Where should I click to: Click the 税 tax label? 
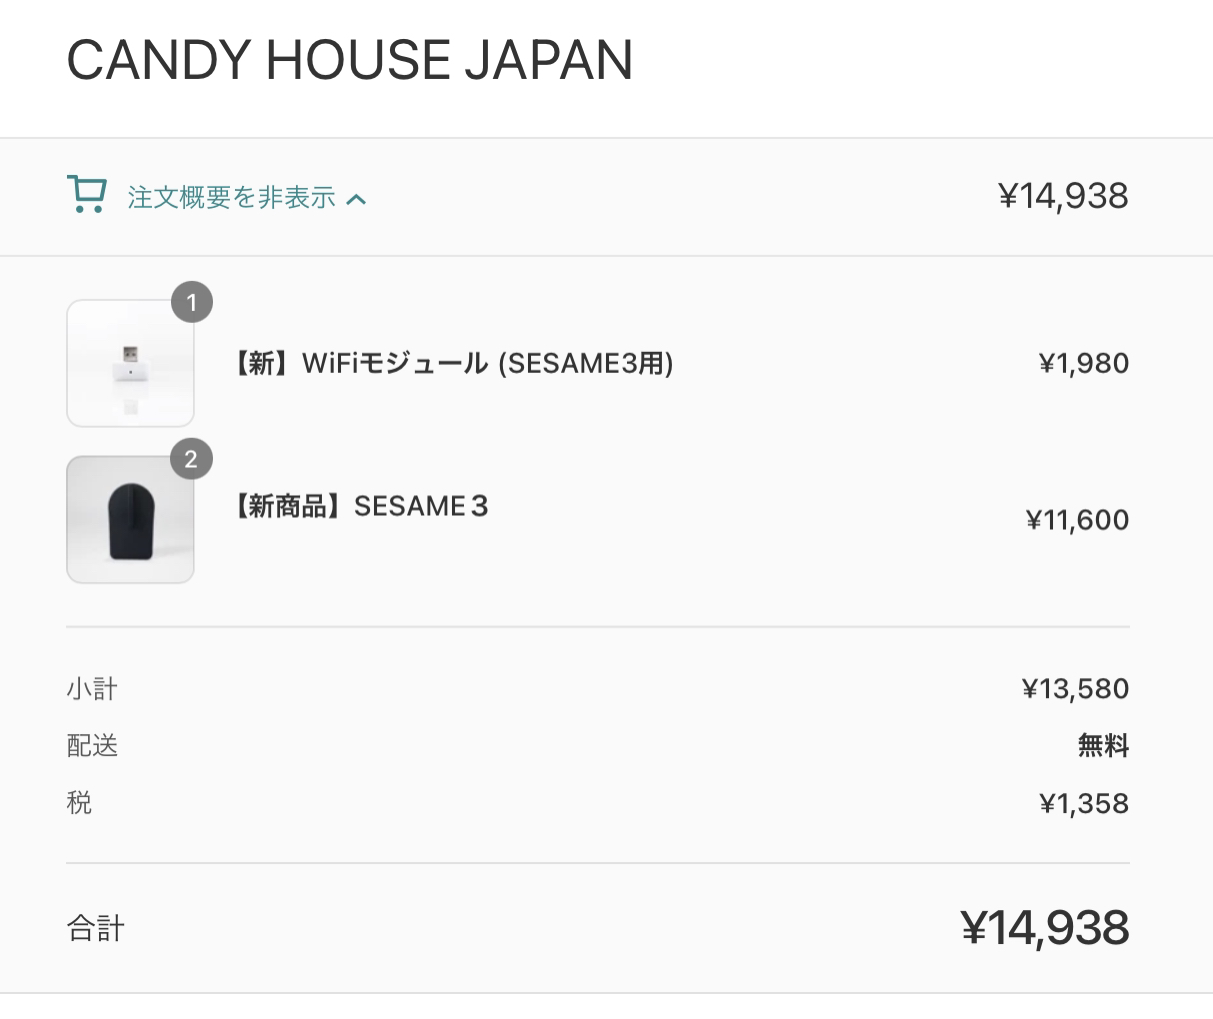click(x=79, y=803)
